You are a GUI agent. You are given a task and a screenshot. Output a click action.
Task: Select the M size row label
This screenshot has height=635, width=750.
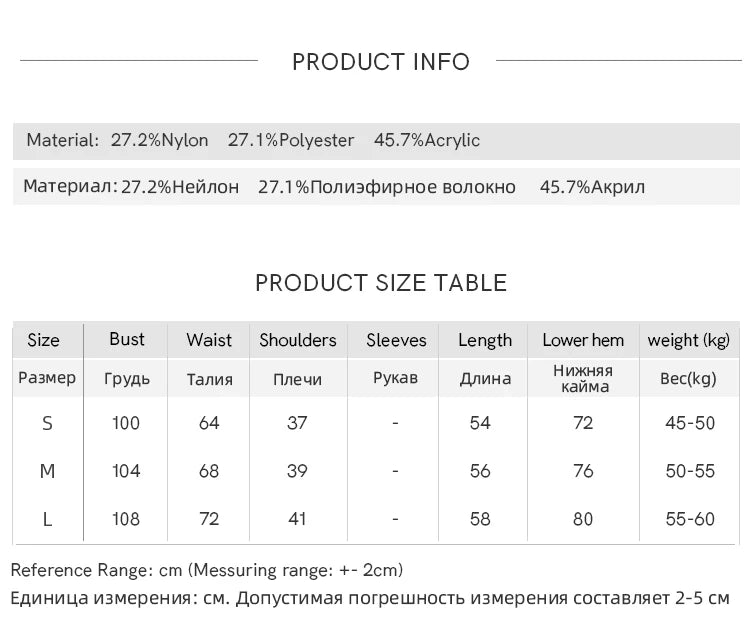[47, 471]
